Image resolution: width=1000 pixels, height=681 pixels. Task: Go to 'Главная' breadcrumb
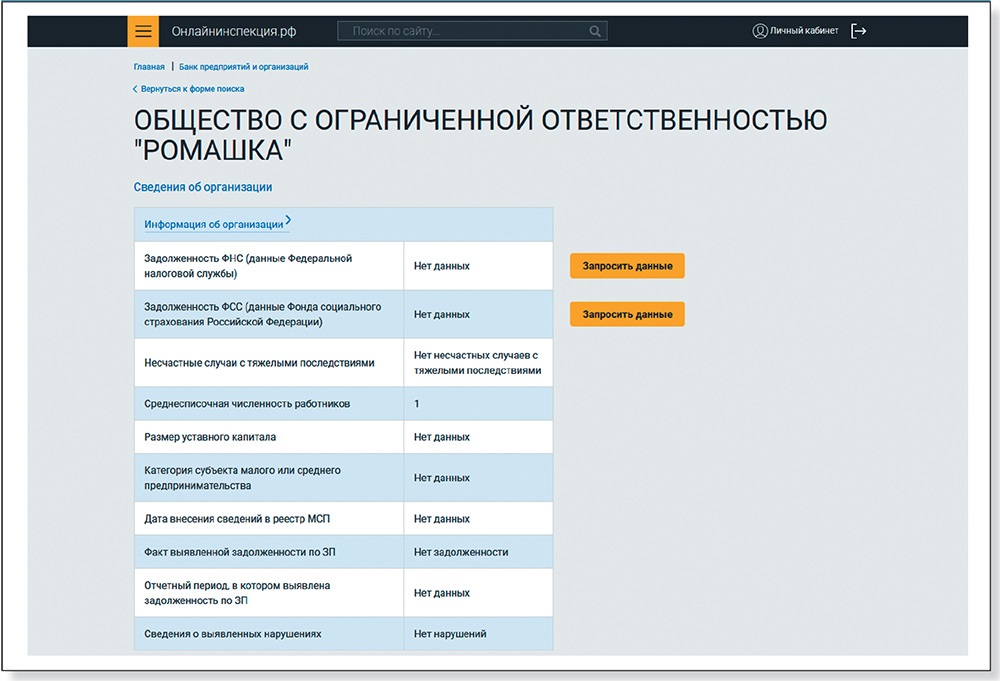(x=149, y=67)
